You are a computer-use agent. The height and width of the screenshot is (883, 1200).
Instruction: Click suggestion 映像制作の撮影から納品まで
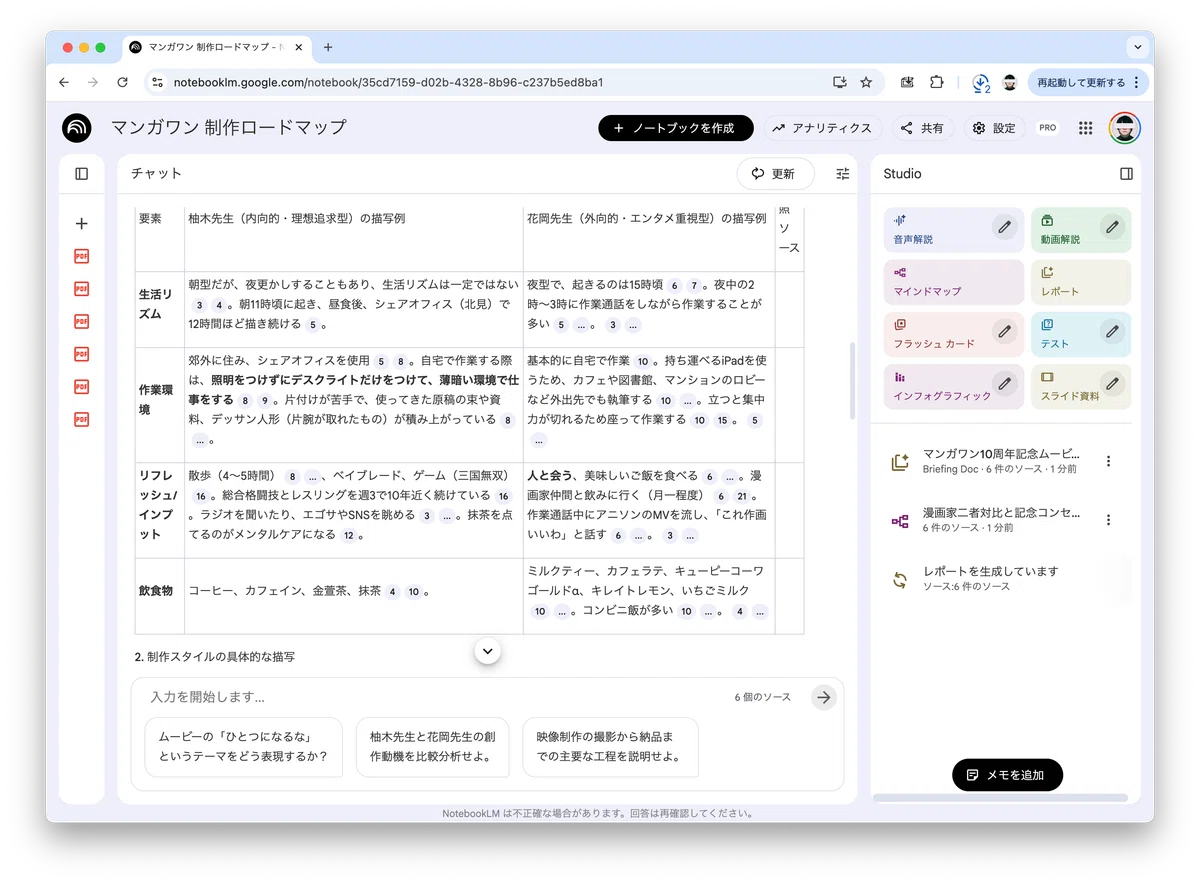coord(610,746)
